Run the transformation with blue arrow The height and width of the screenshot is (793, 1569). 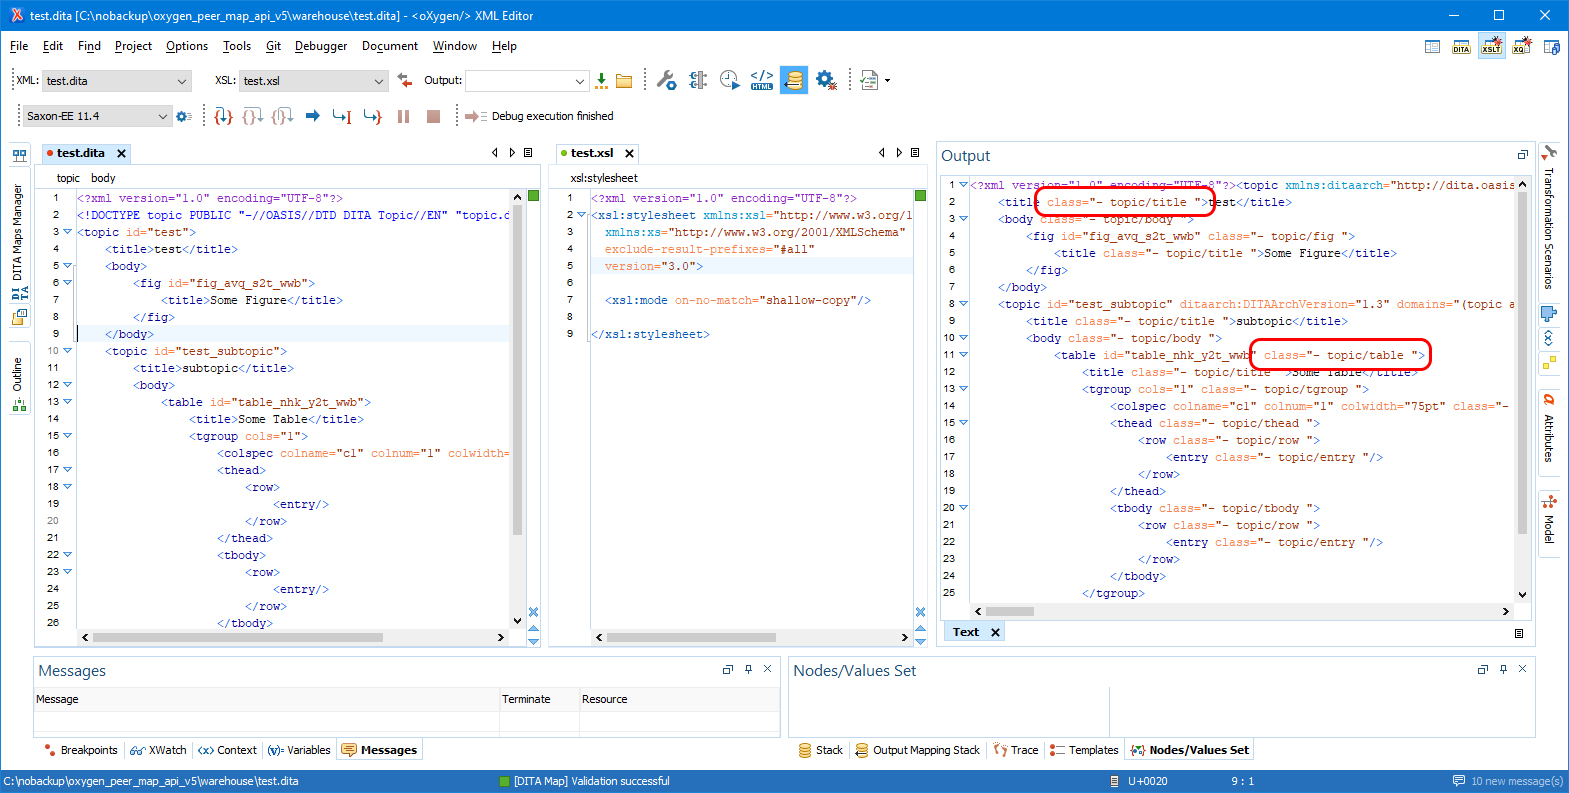[x=312, y=116]
